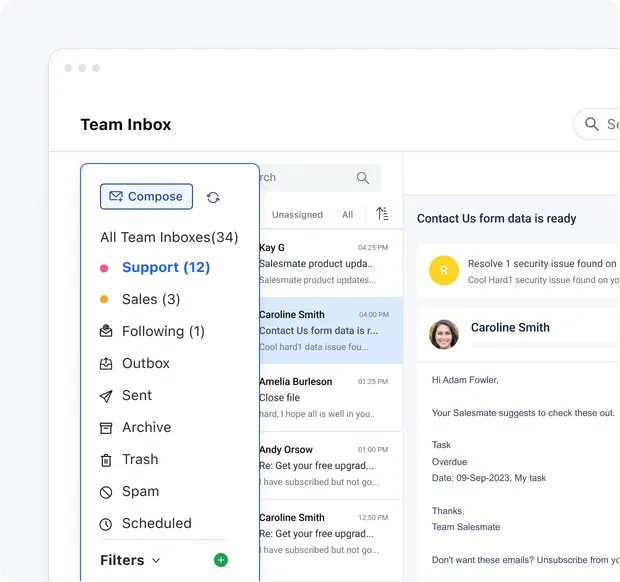Click the orange dot beside Sales
620x582 pixels.
104,299
